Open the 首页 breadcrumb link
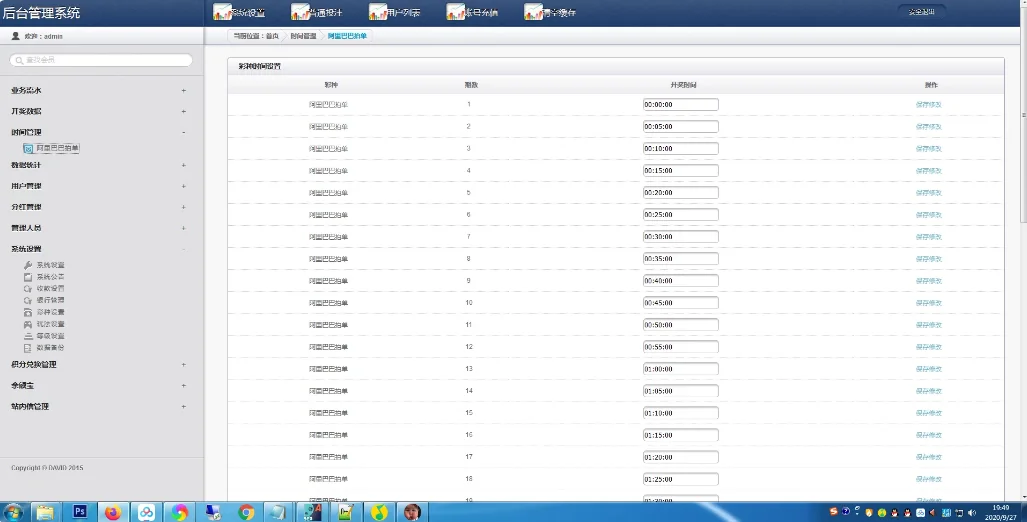This screenshot has height=522, width=1027. (272, 36)
